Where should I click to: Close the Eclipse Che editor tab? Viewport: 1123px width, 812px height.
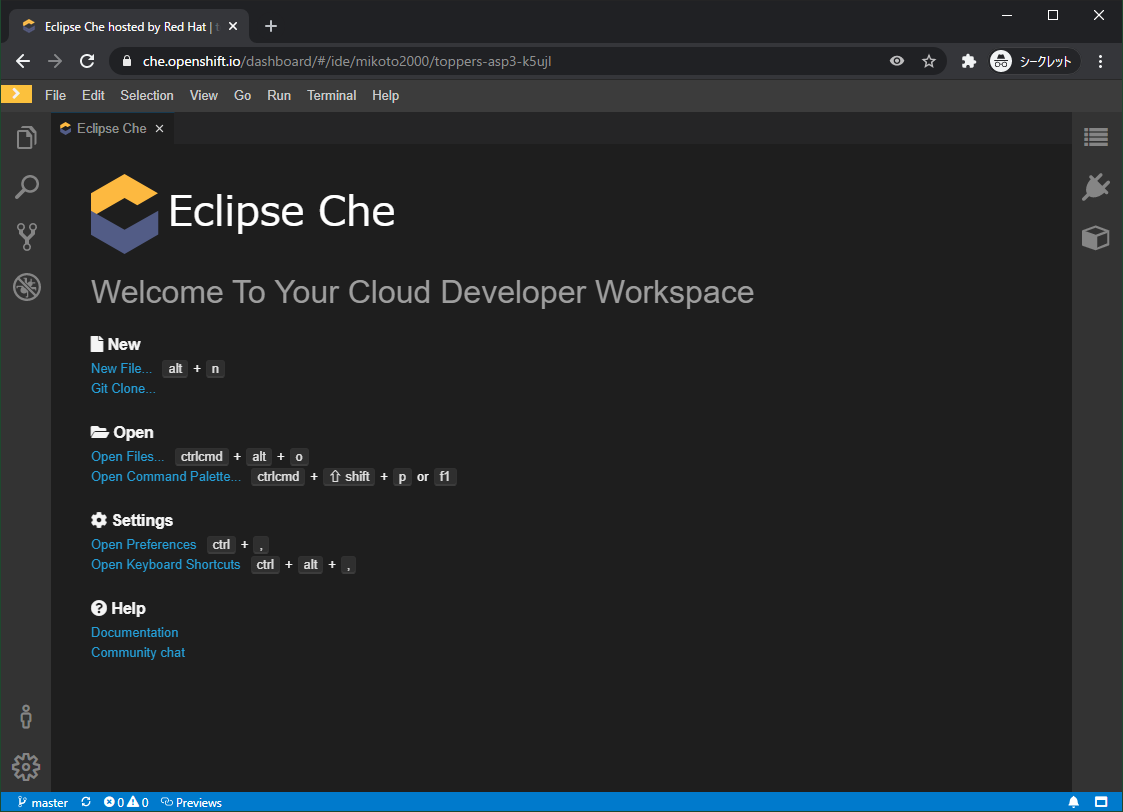tap(160, 128)
